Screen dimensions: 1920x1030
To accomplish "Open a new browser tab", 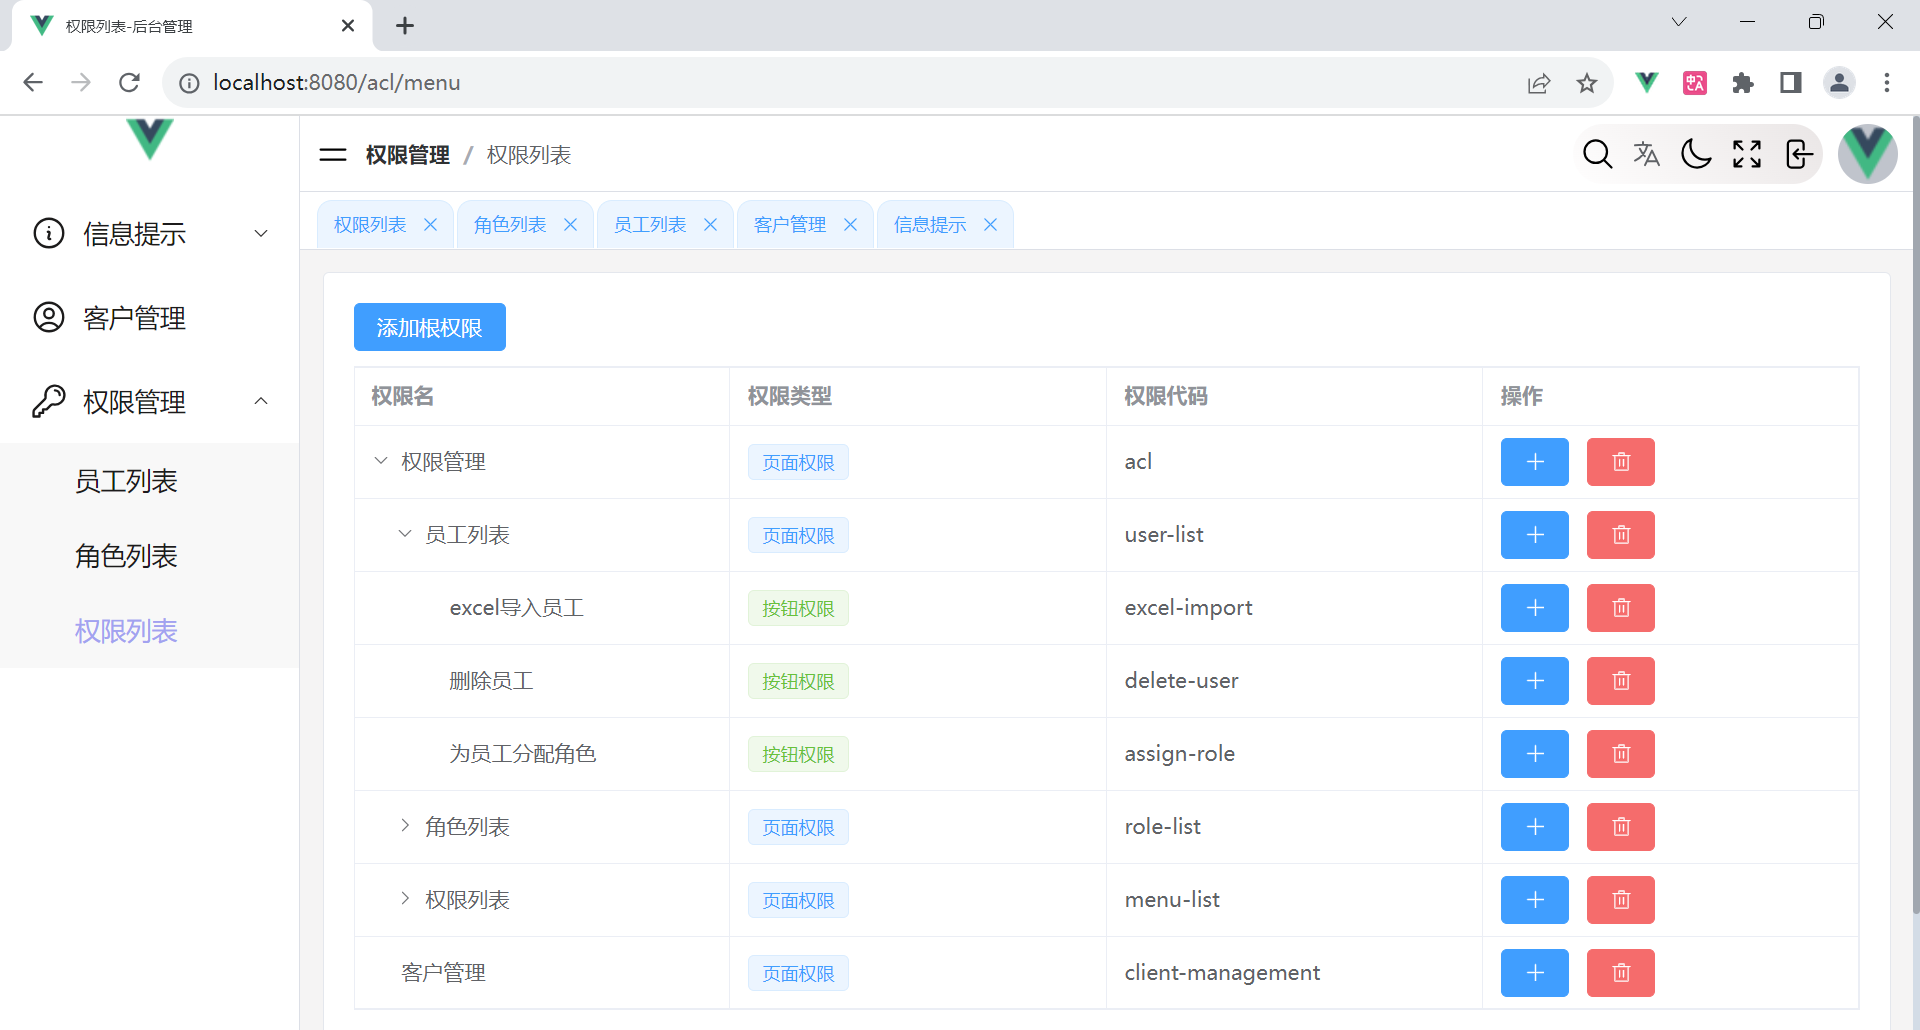I will pyautogui.click(x=405, y=26).
